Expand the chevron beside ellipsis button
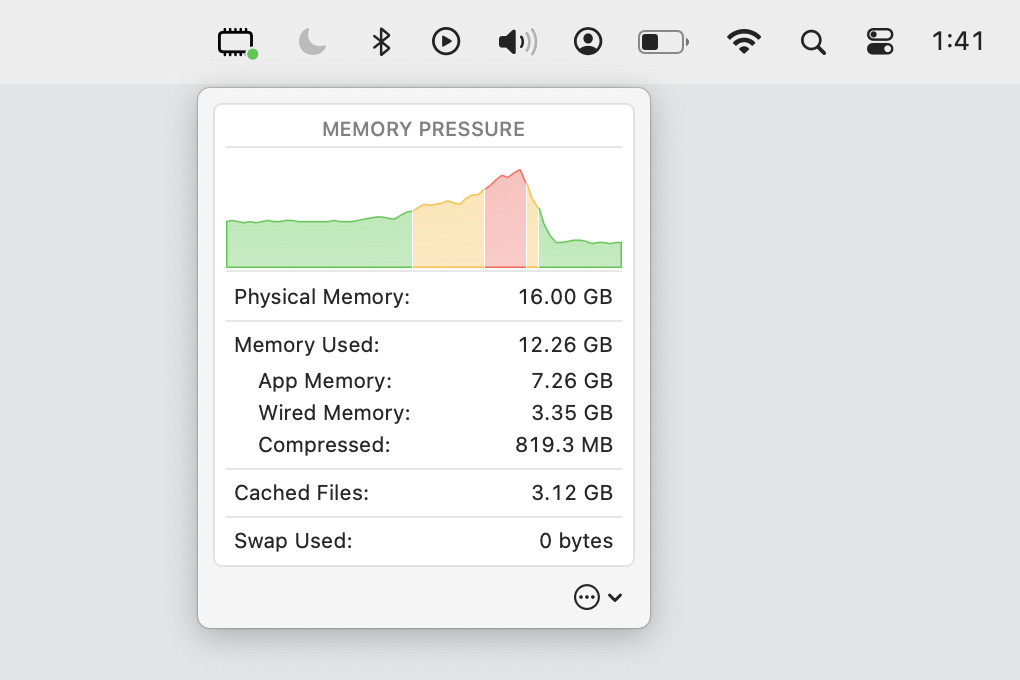1020x680 pixels. 615,597
